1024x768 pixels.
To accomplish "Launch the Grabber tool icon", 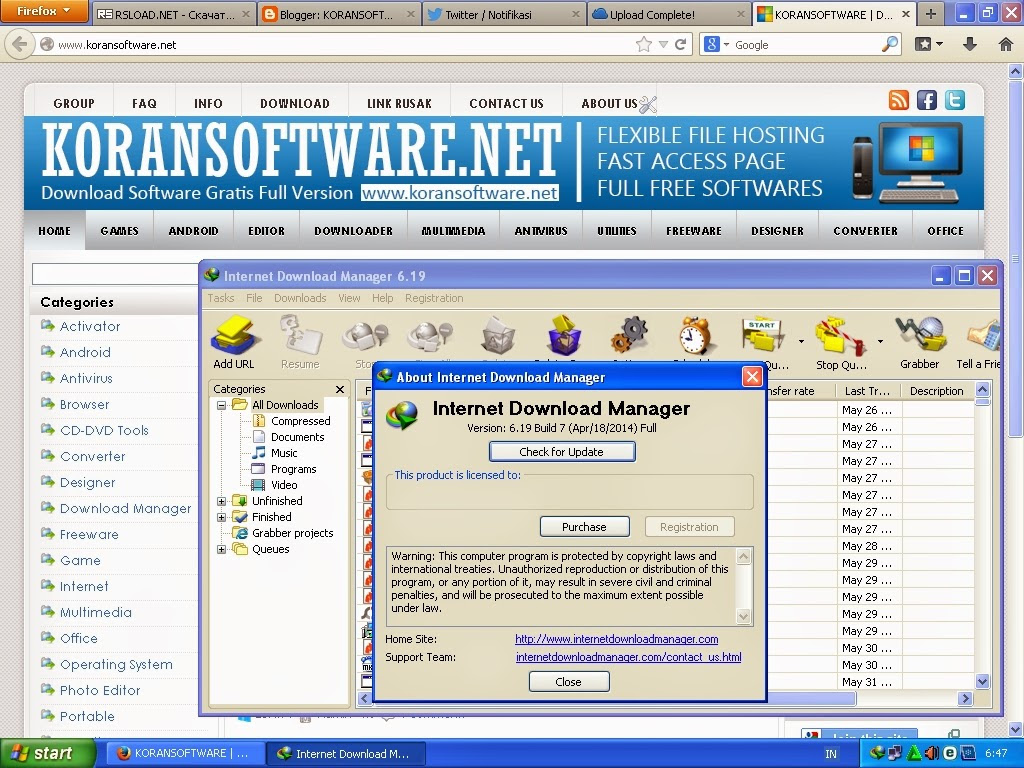I will [x=920, y=343].
